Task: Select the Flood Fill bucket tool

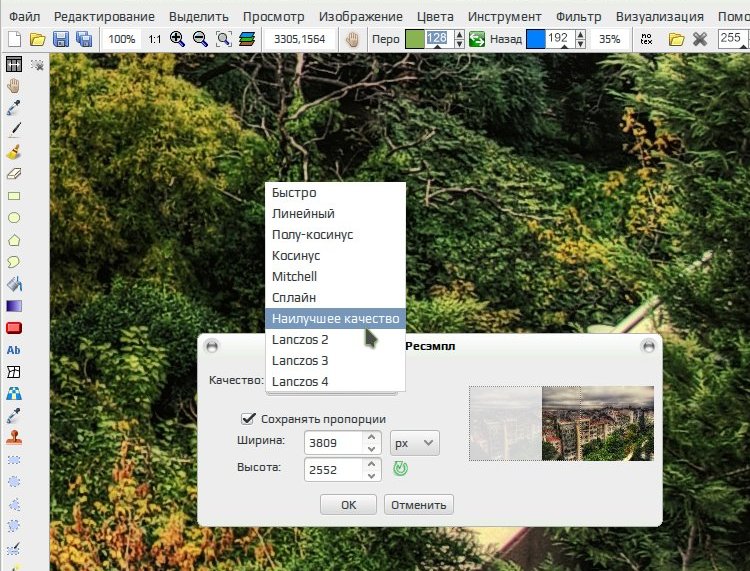Action: [x=14, y=284]
